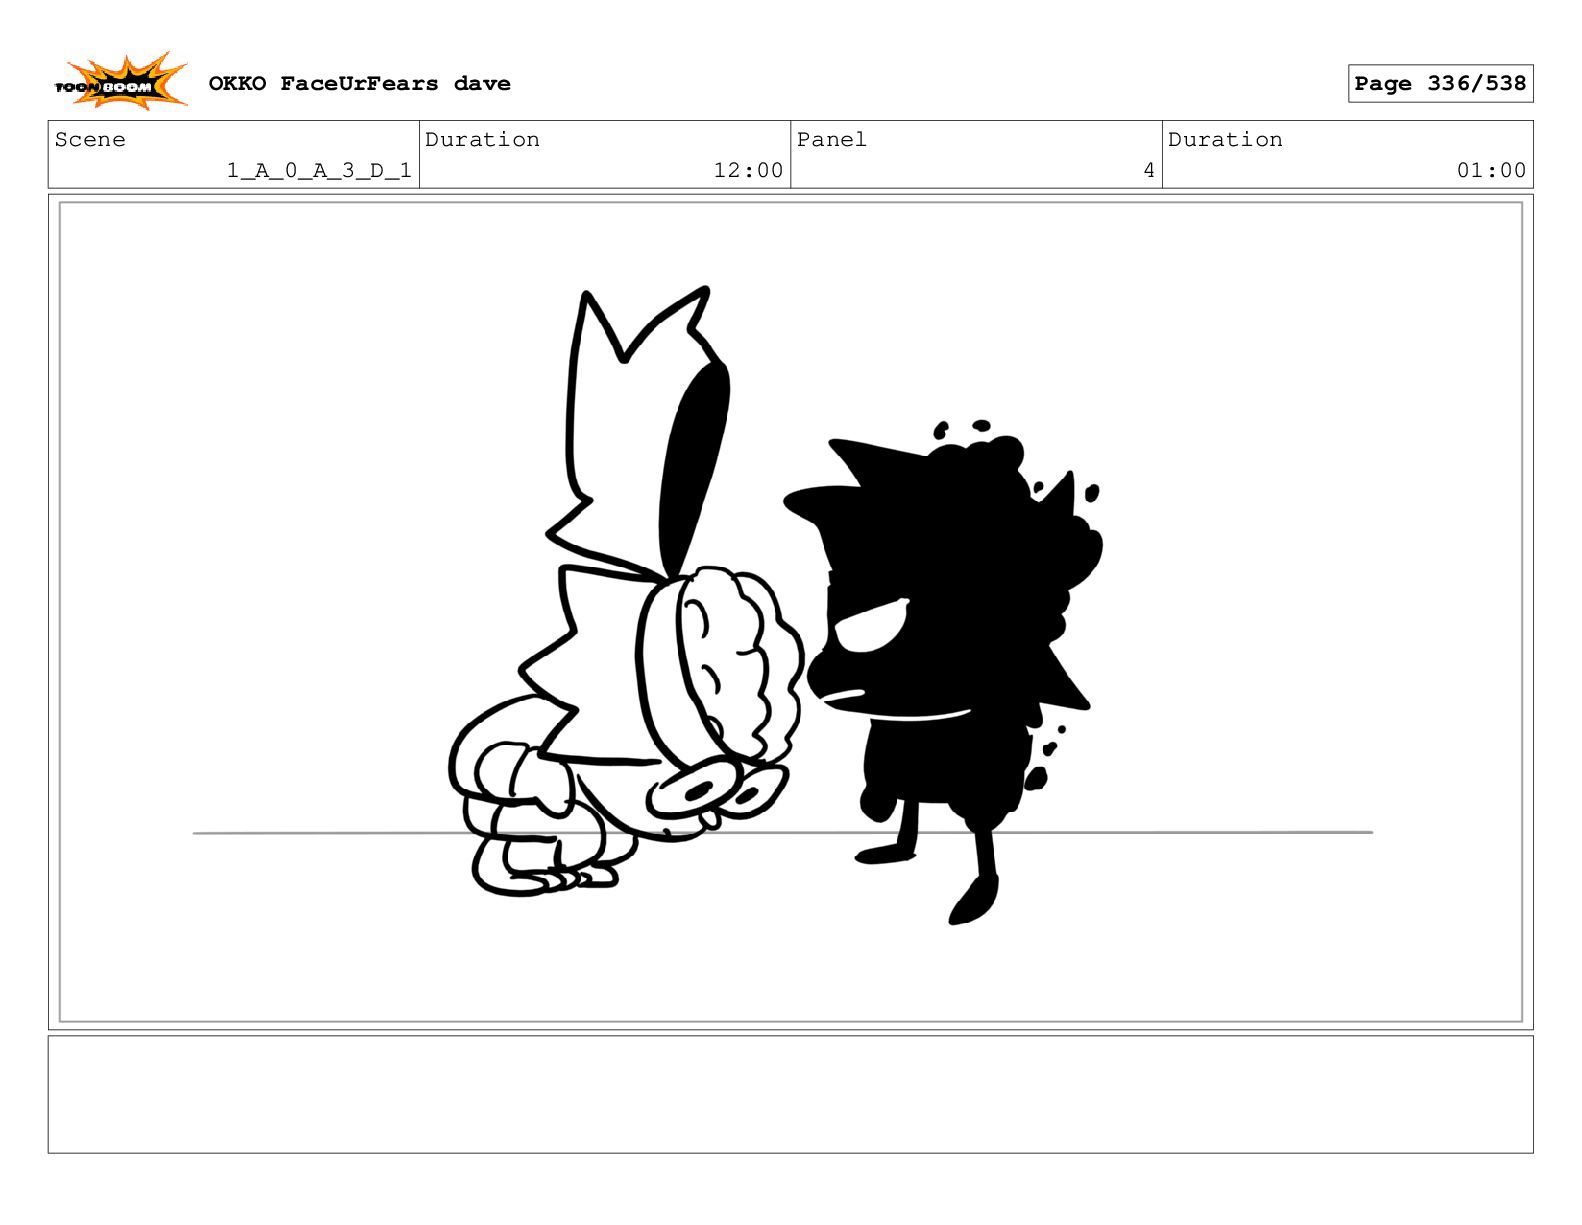Click the 'Panel' header label

(x=832, y=140)
